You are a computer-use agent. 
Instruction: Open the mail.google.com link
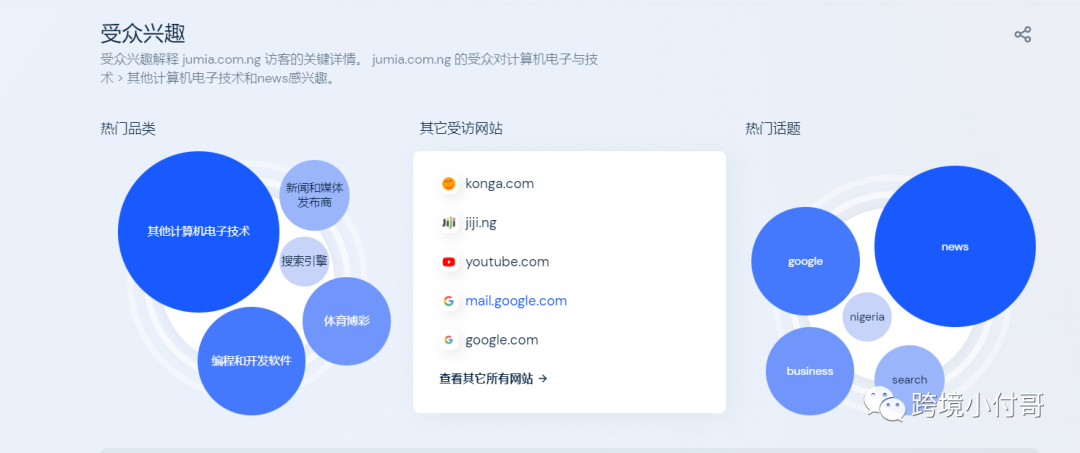(516, 301)
